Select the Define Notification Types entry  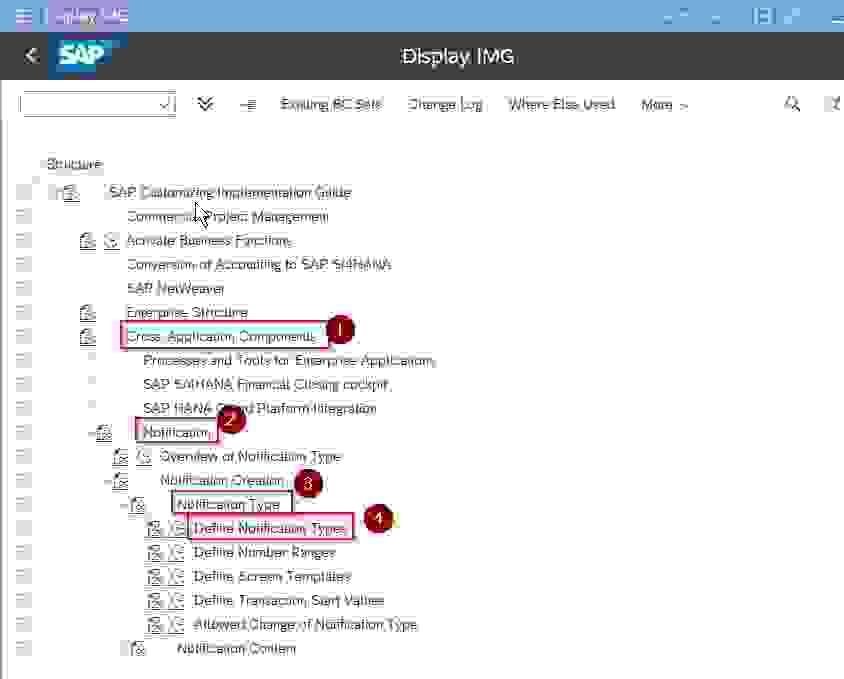point(269,528)
